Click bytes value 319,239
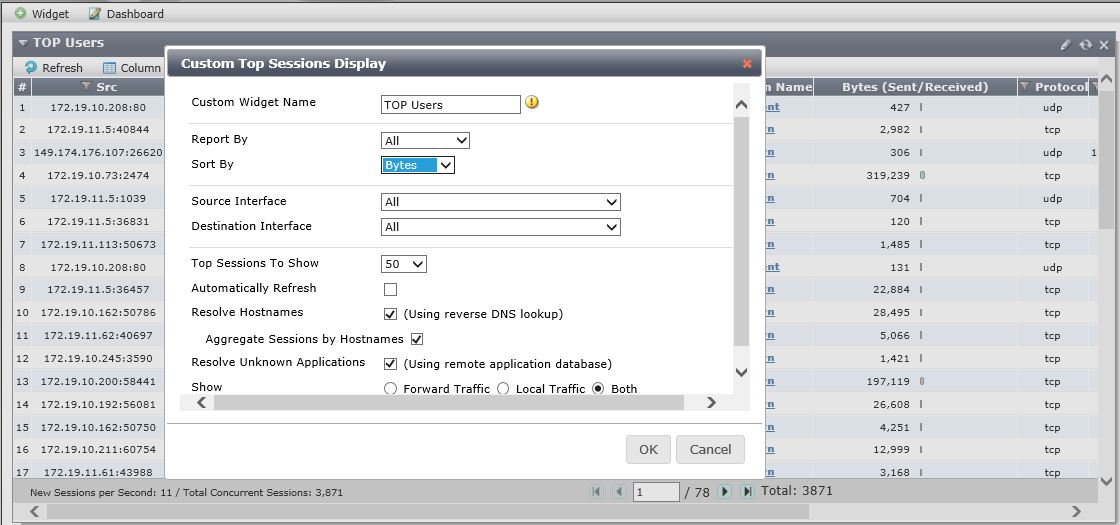The image size is (1120, 525). (888, 175)
